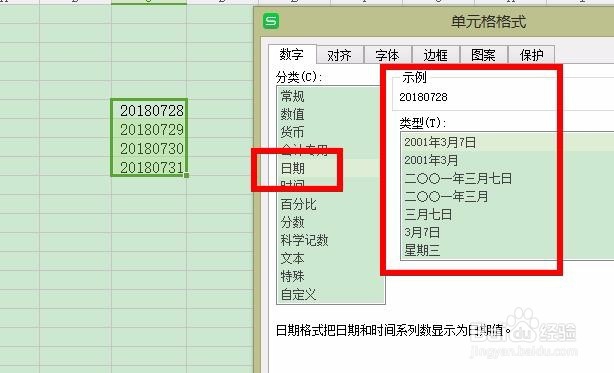Select type 三月七日
The height and width of the screenshot is (373, 614).
428,214
